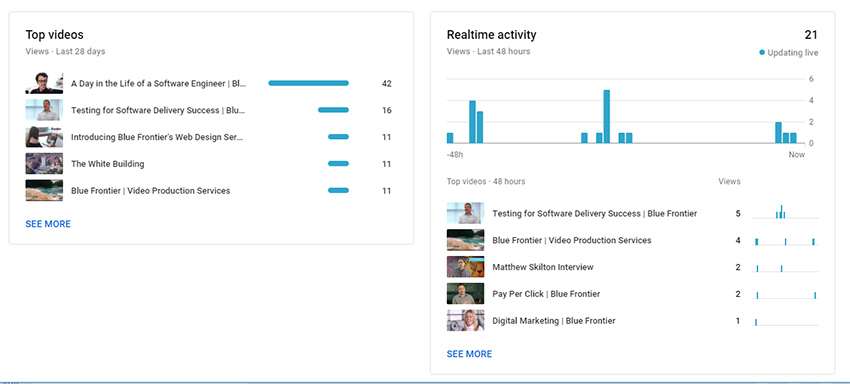Click the view count 42
Screen dimensions: 850x384
point(386,84)
